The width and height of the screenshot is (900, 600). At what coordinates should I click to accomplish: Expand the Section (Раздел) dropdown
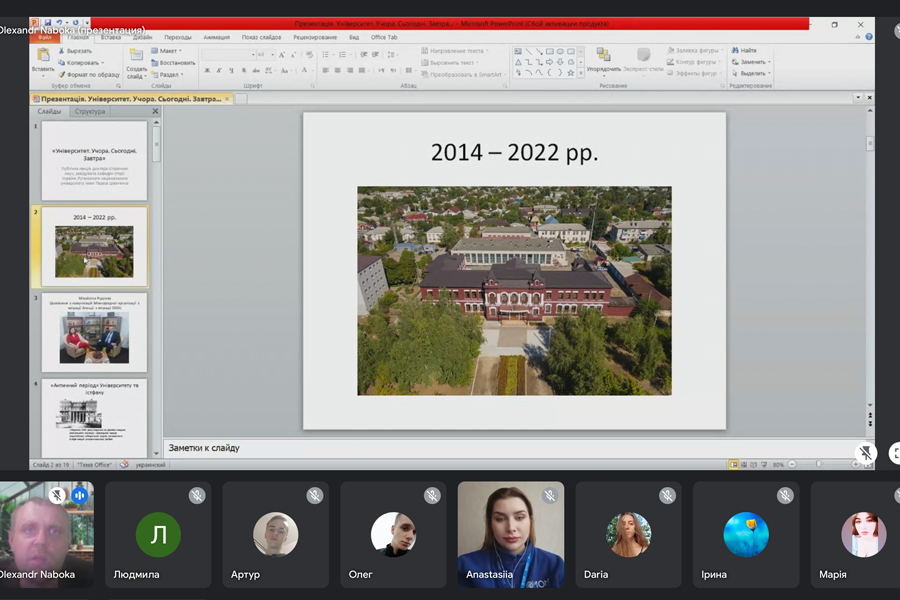click(x=168, y=74)
